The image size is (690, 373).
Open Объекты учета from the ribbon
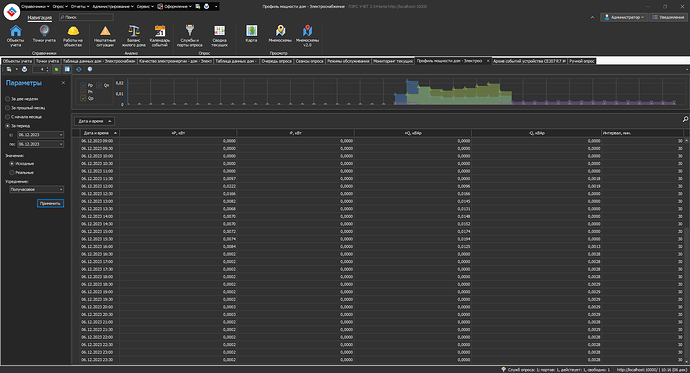tap(15, 36)
